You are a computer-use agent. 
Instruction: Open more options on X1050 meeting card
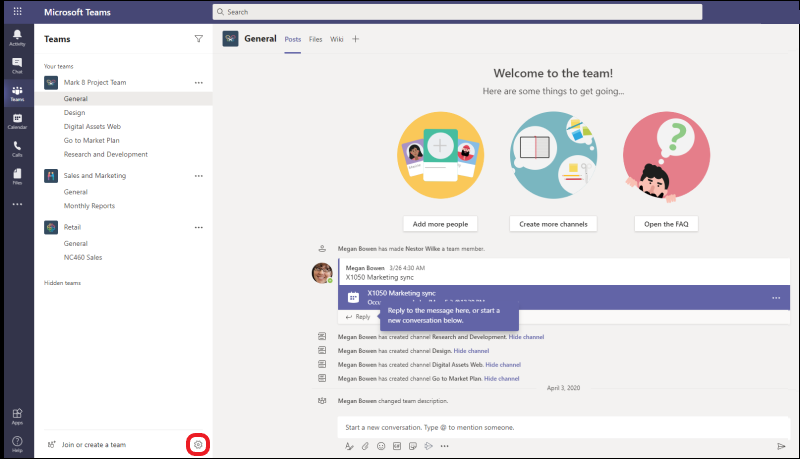pos(776,298)
